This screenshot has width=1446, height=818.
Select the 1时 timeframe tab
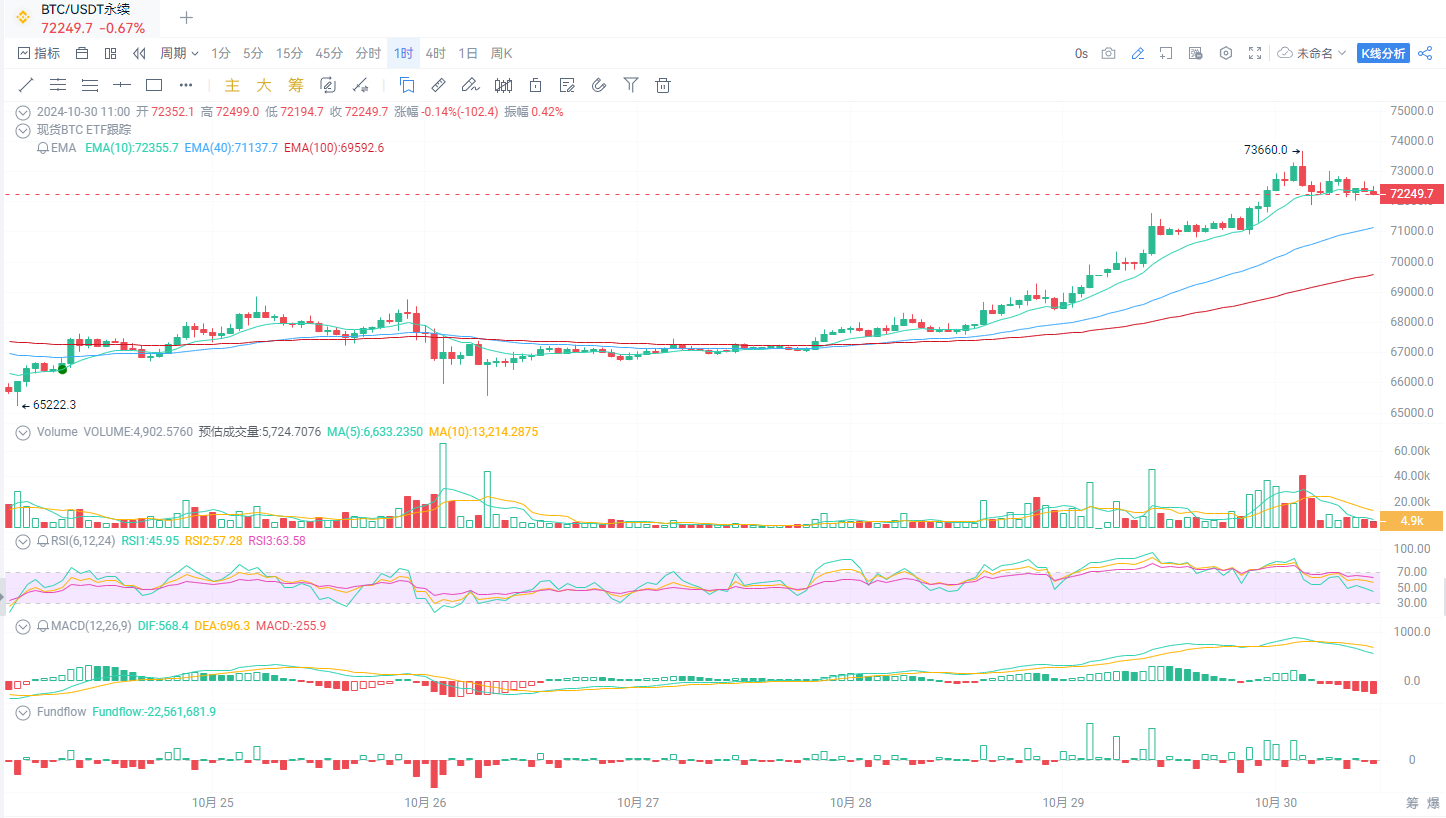click(x=403, y=53)
